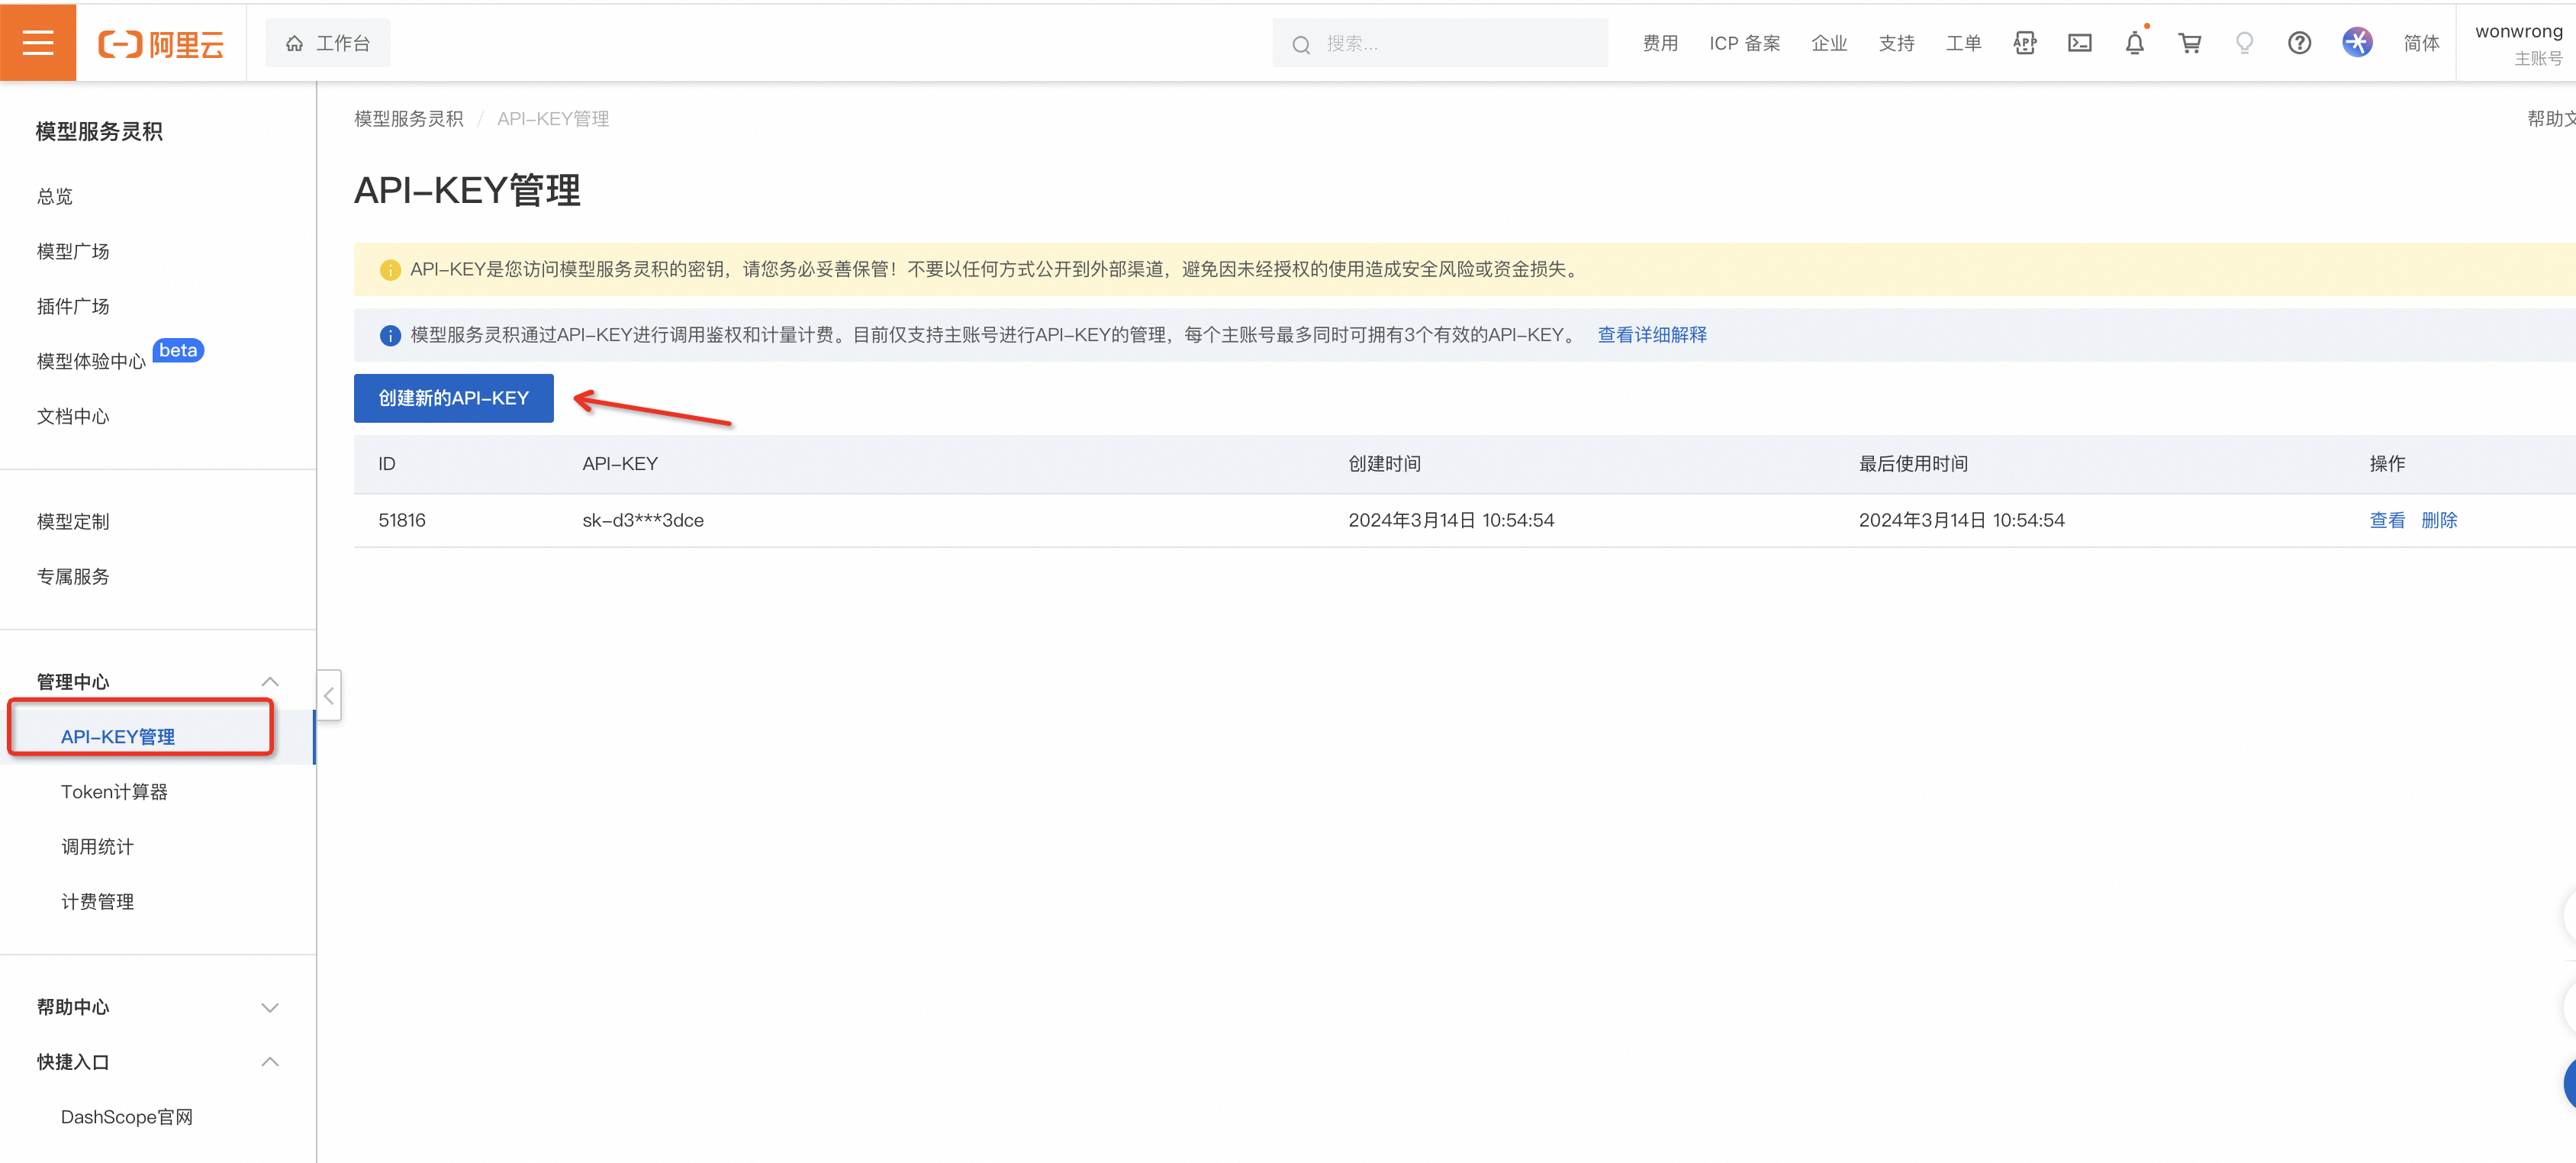
Task: Click the 创建新的API-KEY button
Action: 453,398
